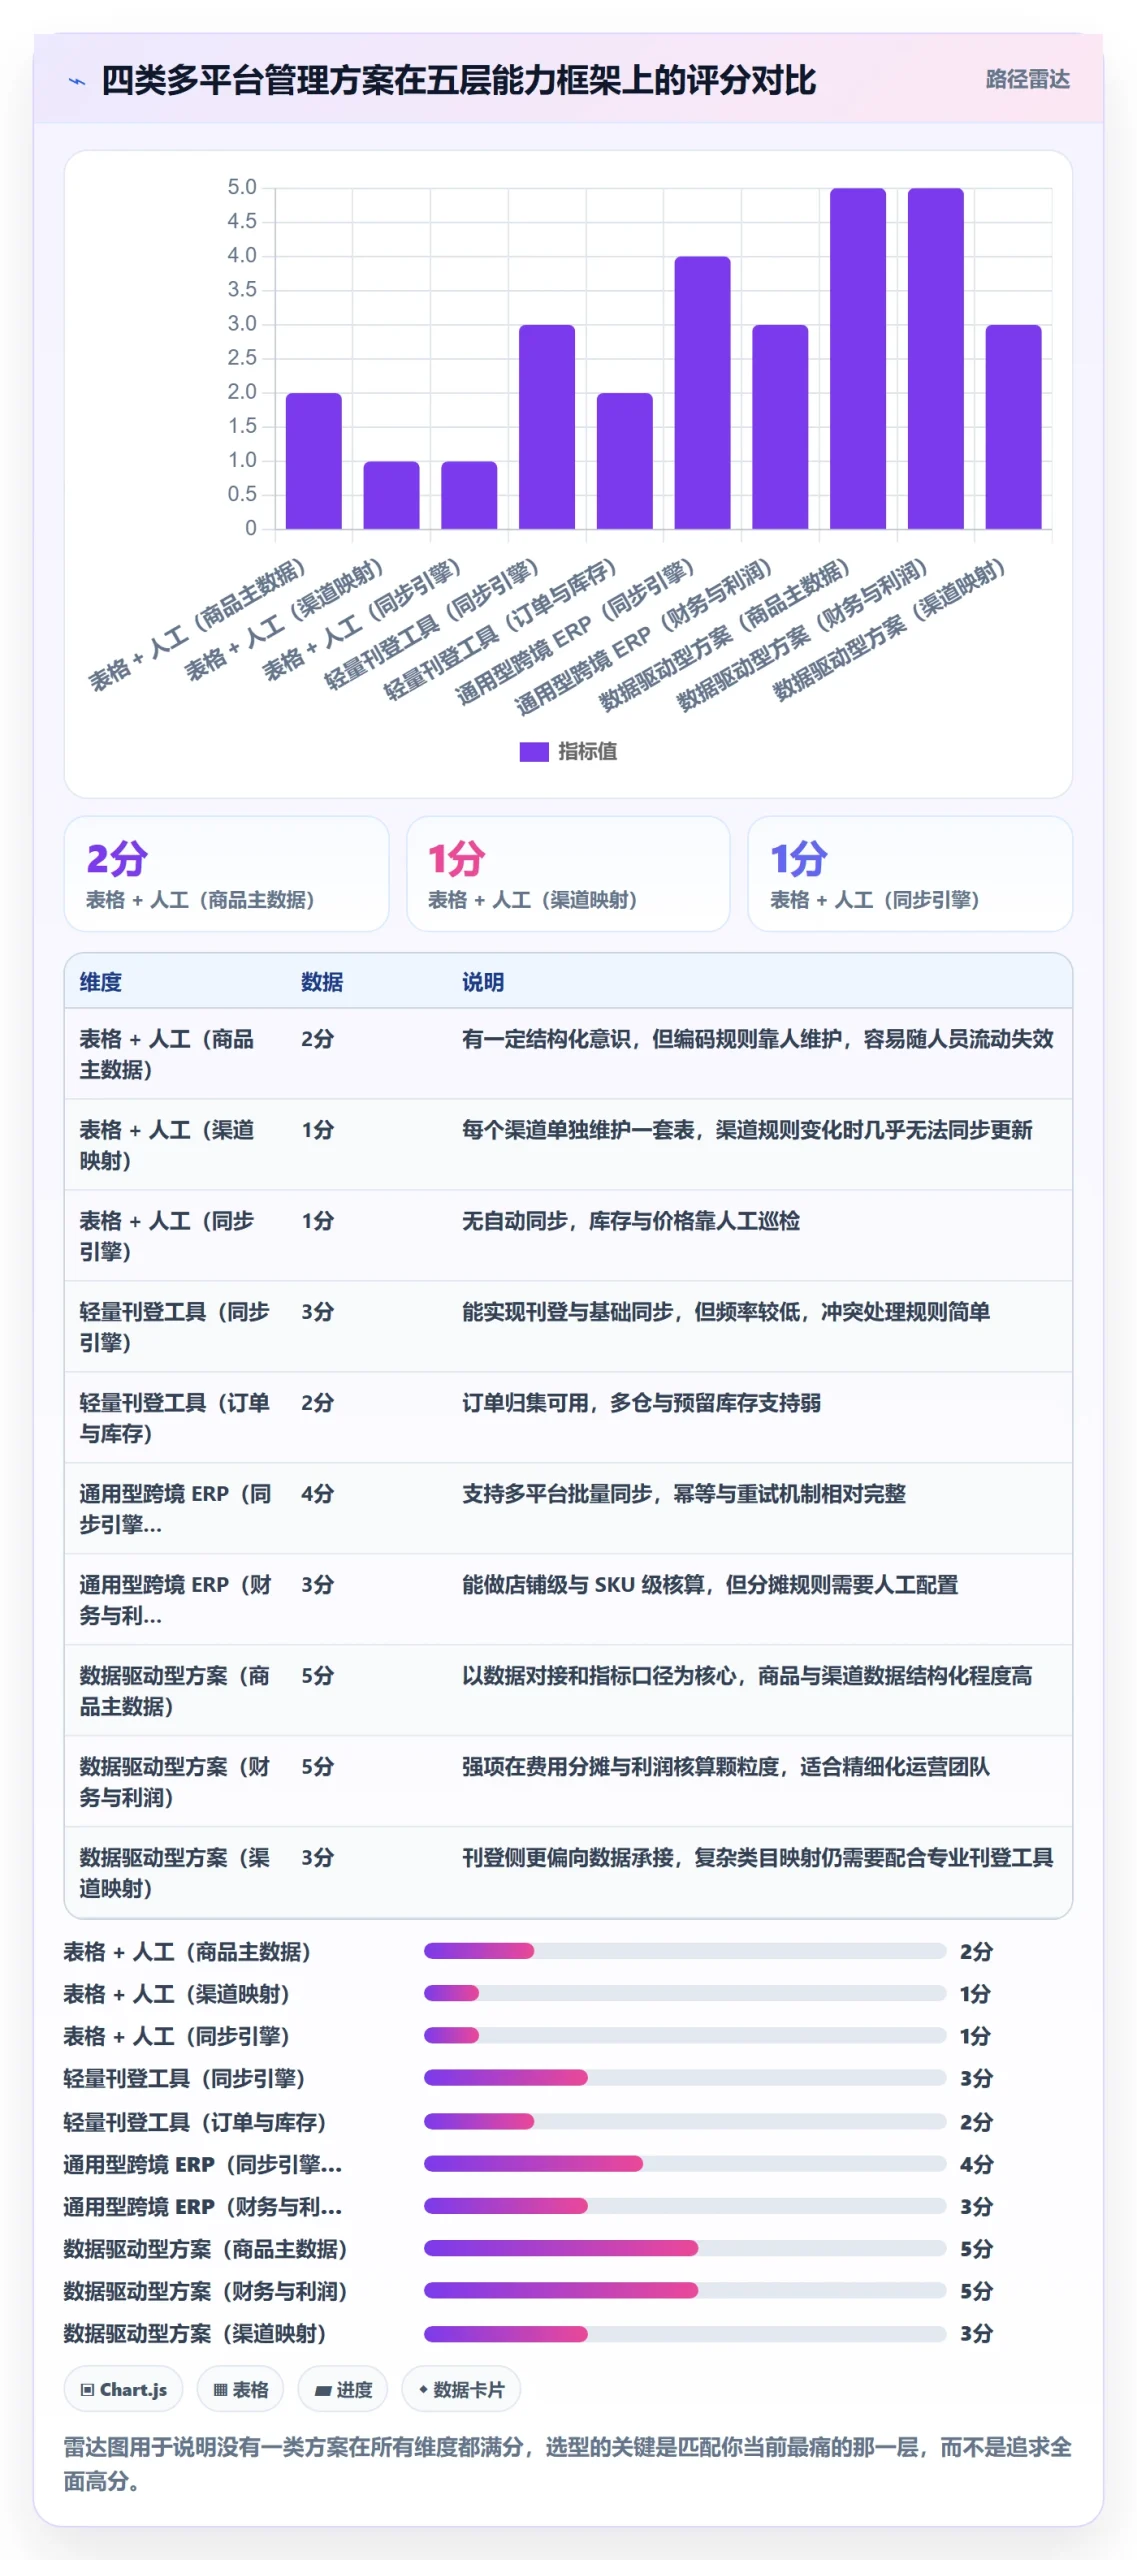The image size is (1137, 2560).
Task: Click table cell 通用型跨境 ERP（财务与利…
Action: [176, 1599]
